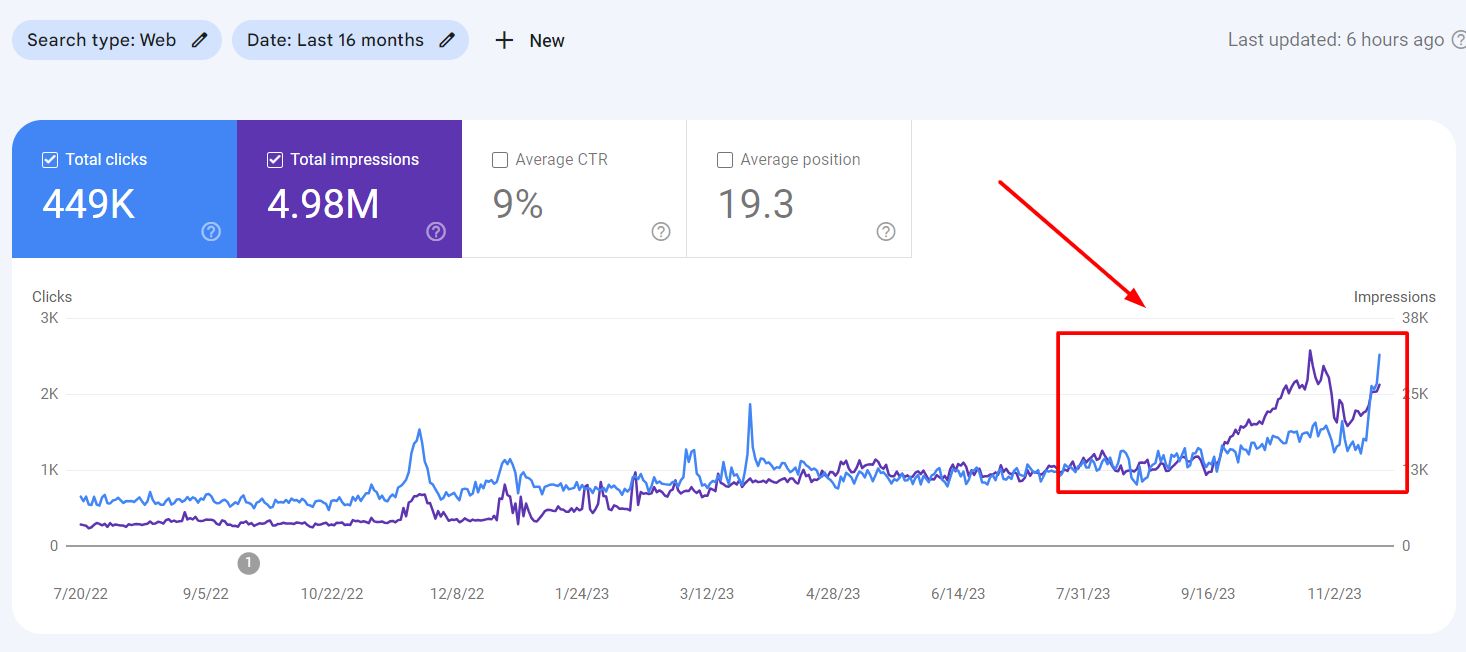Open the Date: Last 16 months chip
1466x652 pixels.
[x=350, y=40]
